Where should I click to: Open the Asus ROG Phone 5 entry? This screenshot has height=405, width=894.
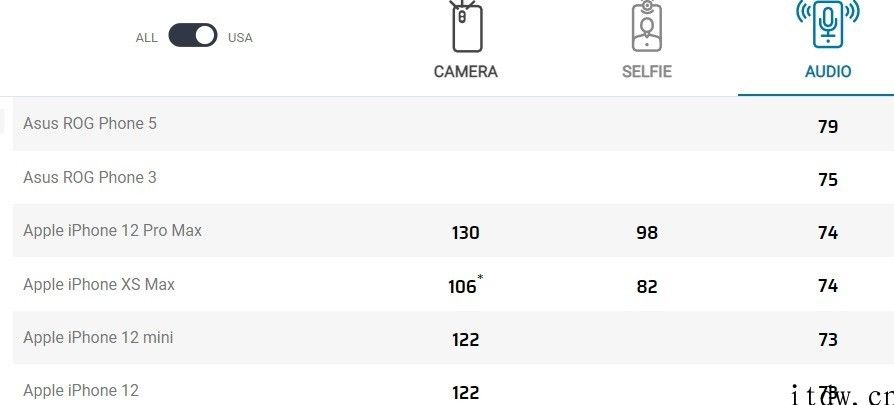90,124
